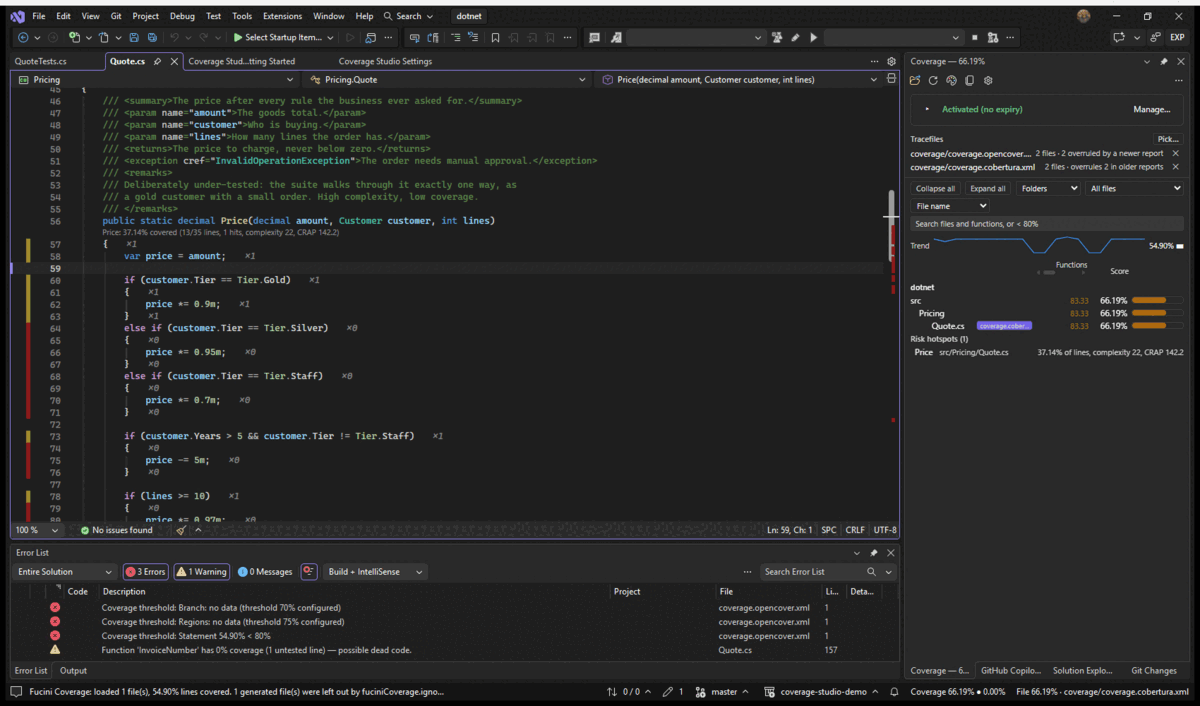Click the Manage... license button
The image size is (1200, 706).
tap(1151, 109)
